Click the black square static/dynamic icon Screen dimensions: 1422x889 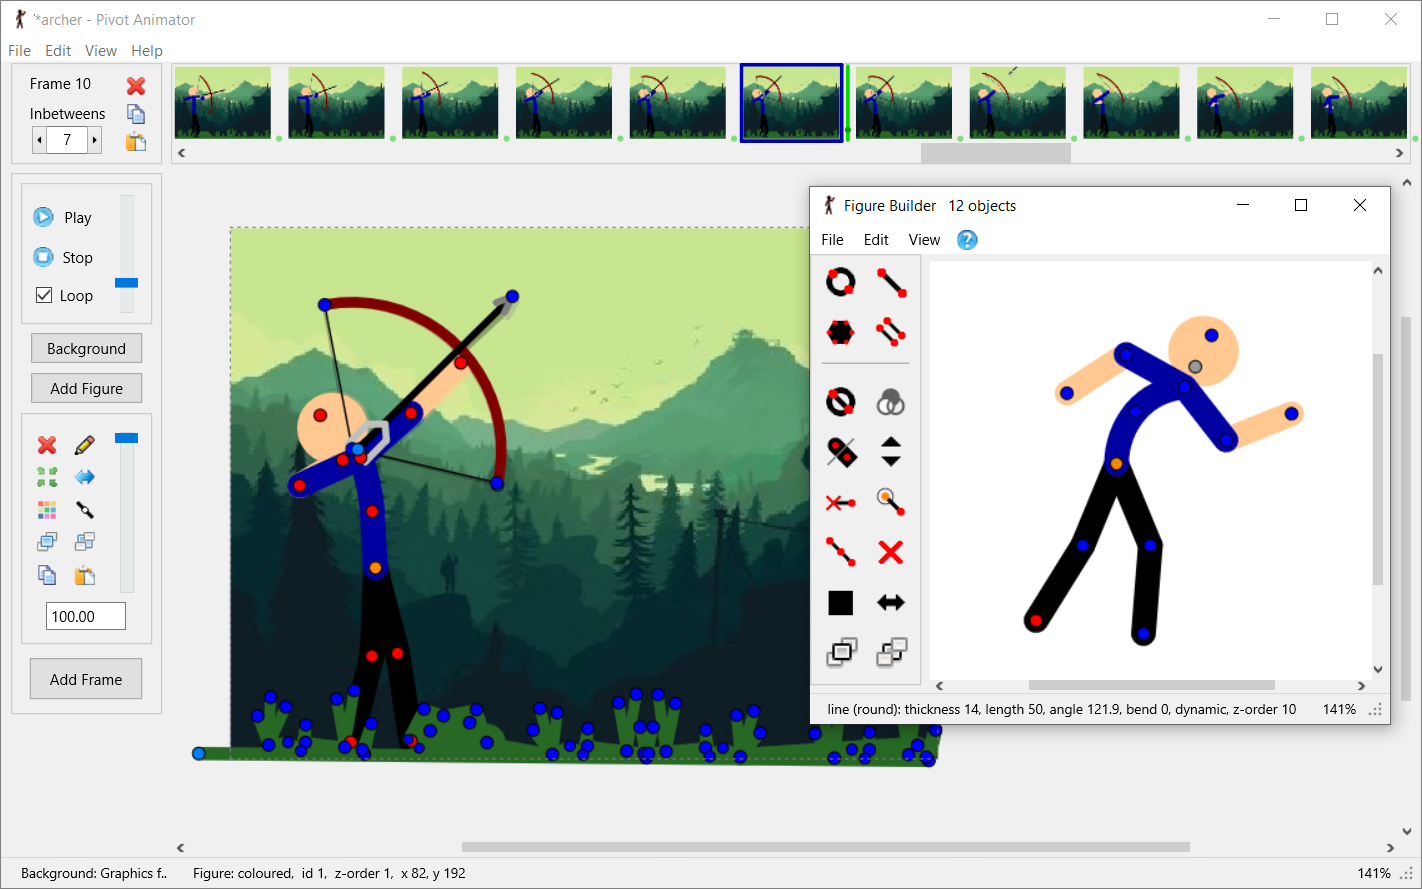(840, 603)
